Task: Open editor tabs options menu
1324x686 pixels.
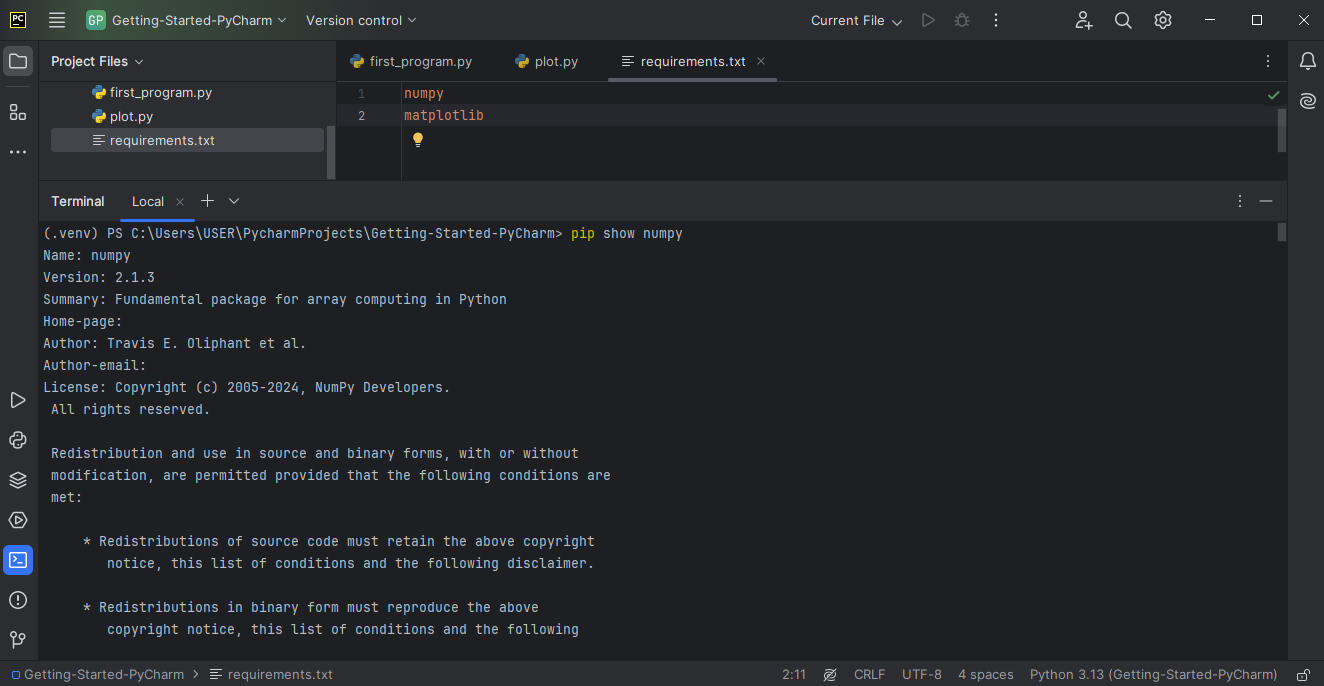Action: click(1268, 61)
